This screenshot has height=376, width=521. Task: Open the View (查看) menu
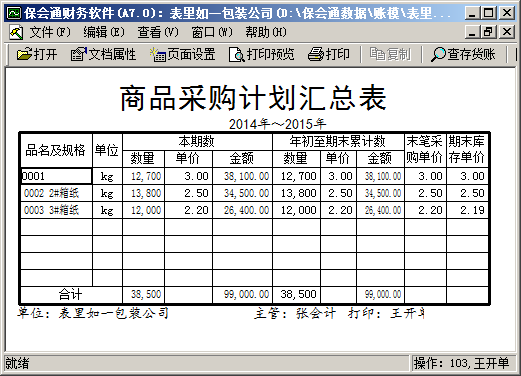[x=158, y=32]
